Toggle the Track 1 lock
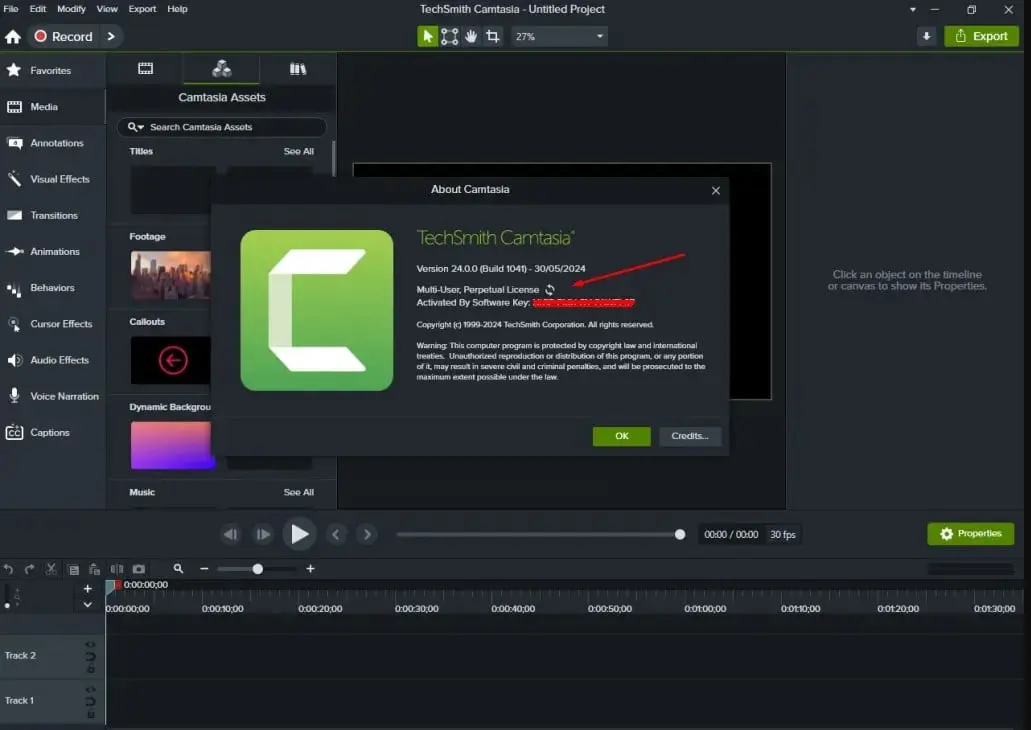 click(91, 714)
